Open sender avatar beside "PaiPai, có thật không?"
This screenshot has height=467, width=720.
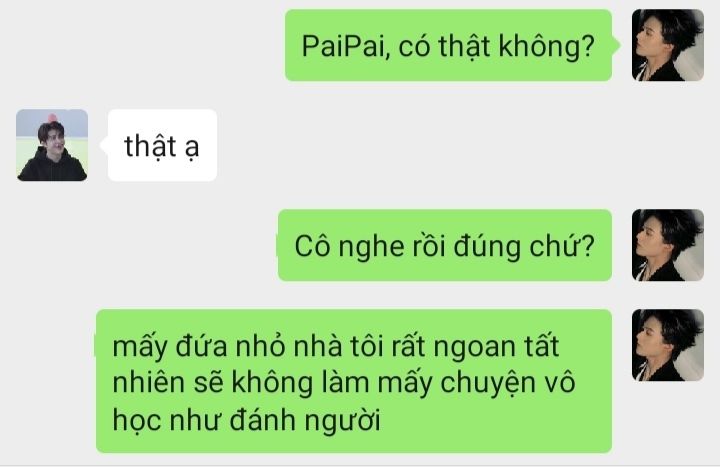668,45
